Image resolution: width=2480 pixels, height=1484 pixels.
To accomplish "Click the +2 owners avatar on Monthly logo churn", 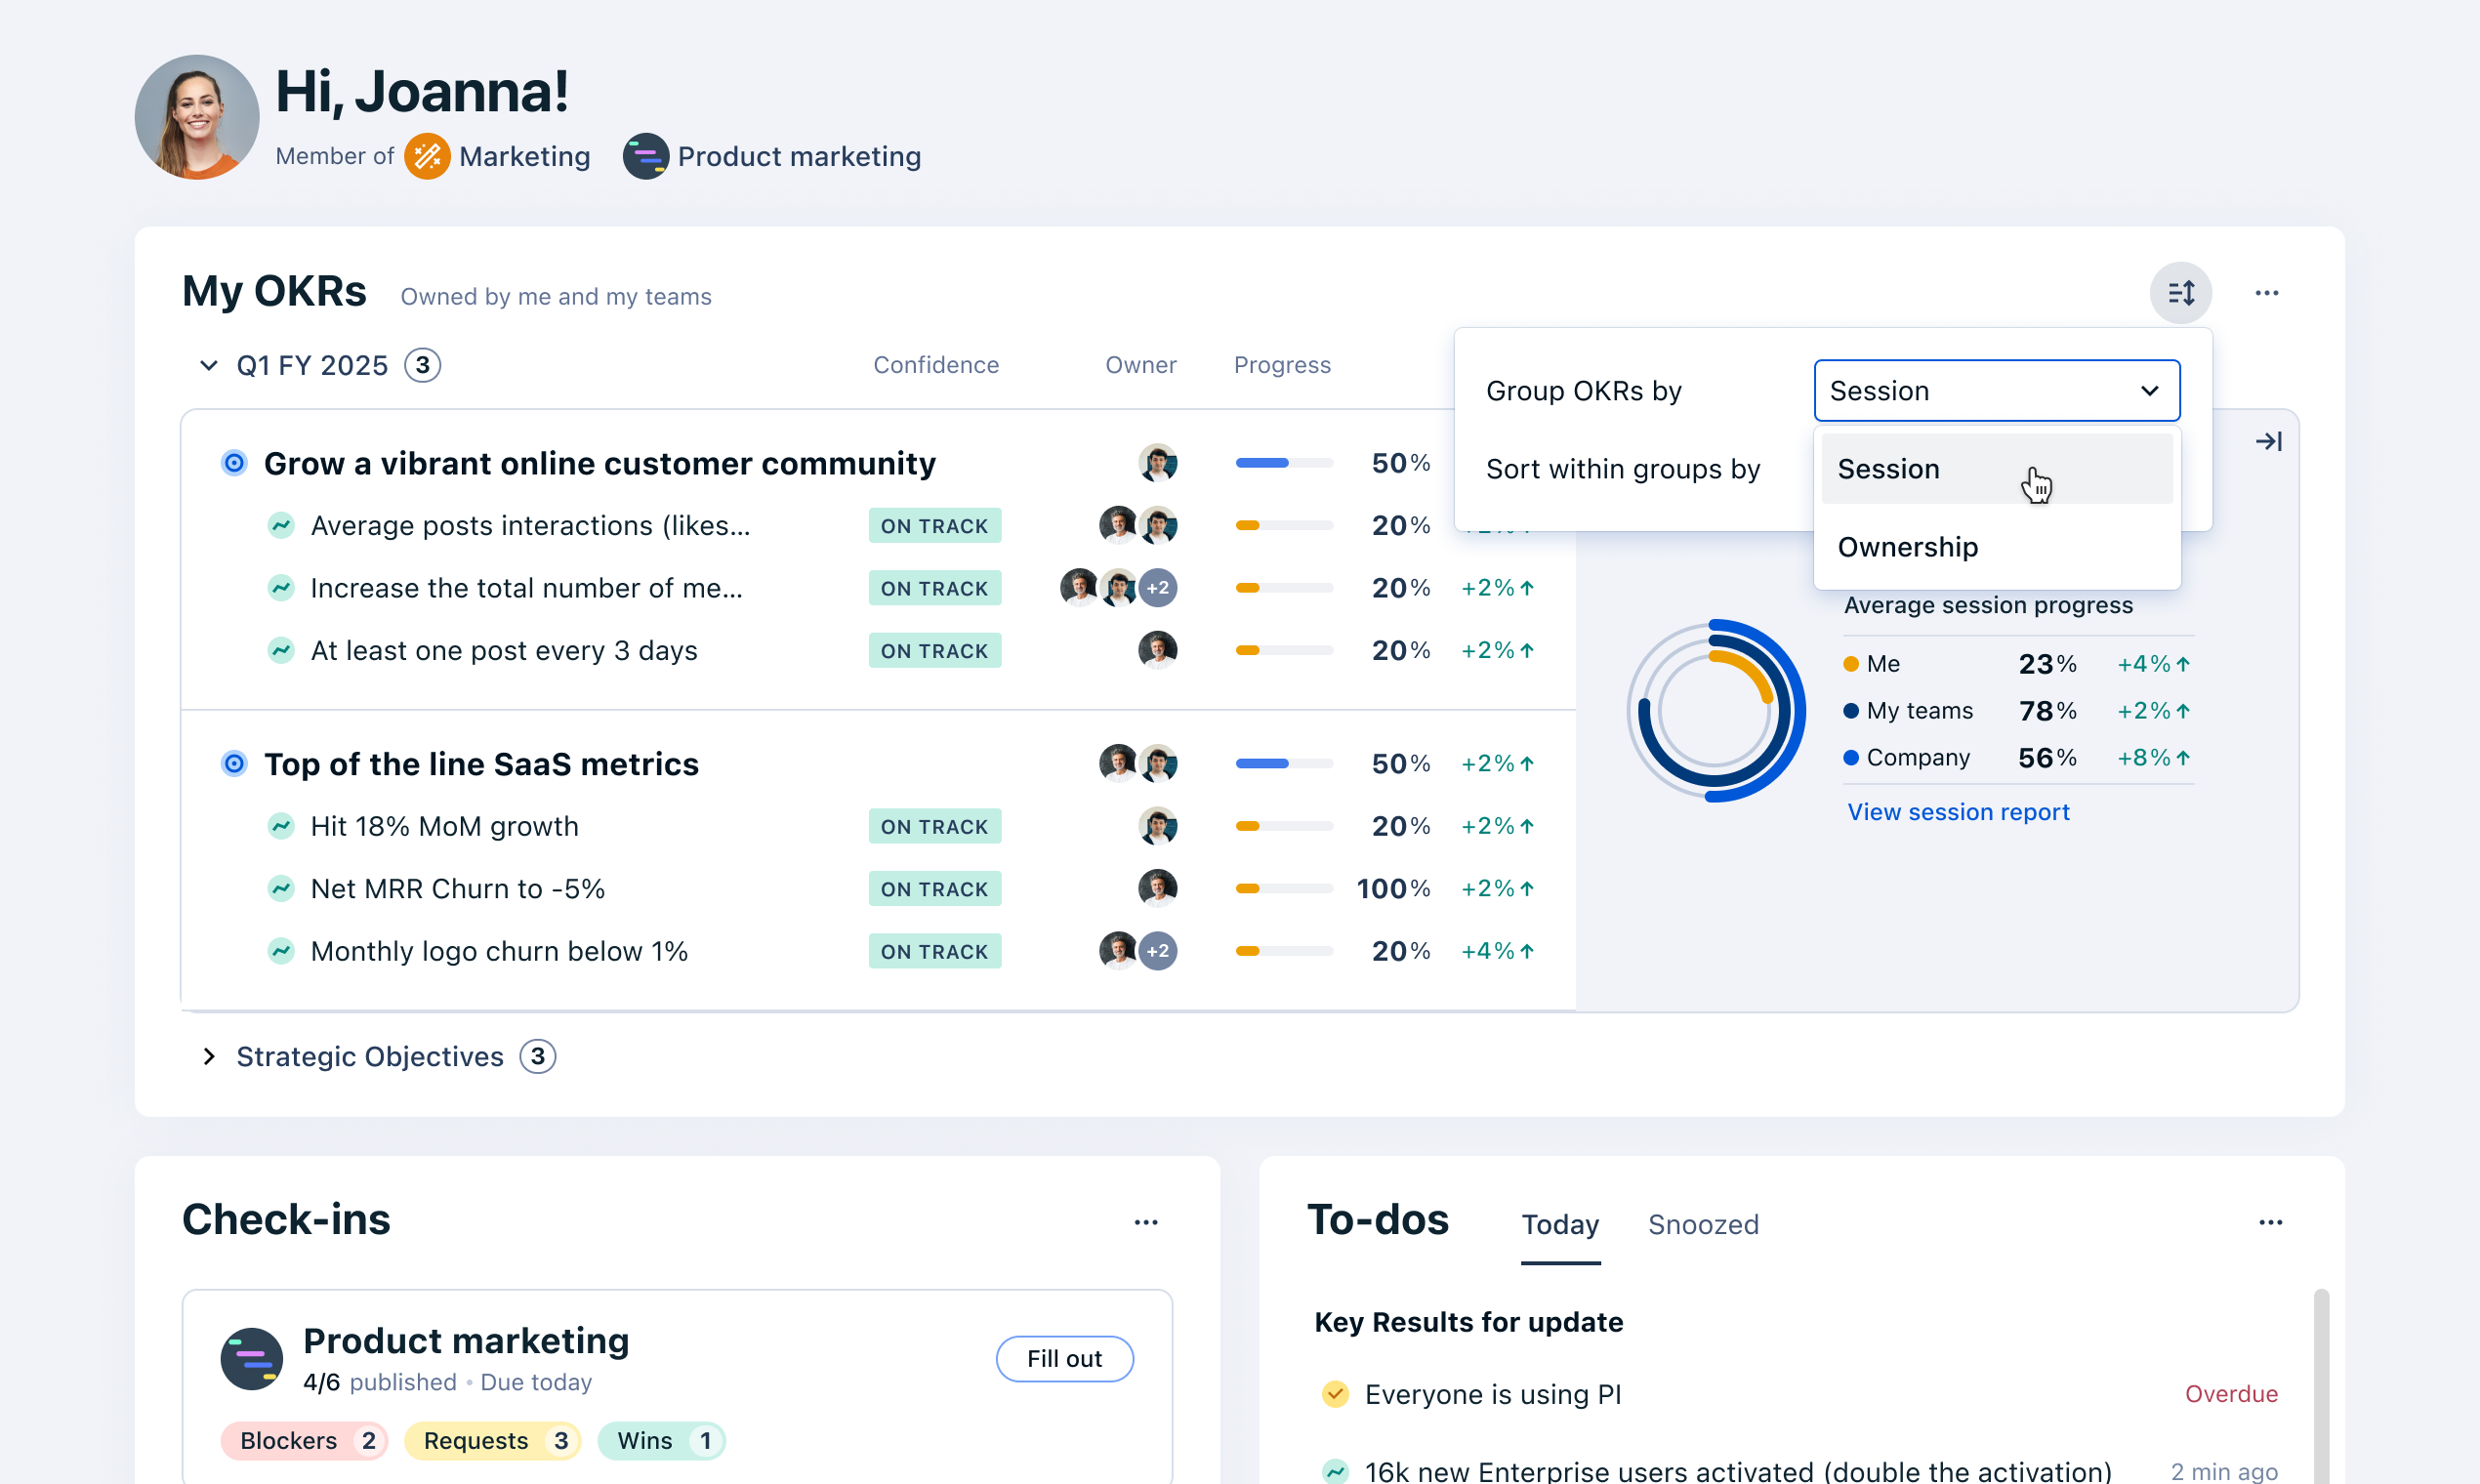I will click(x=1157, y=951).
